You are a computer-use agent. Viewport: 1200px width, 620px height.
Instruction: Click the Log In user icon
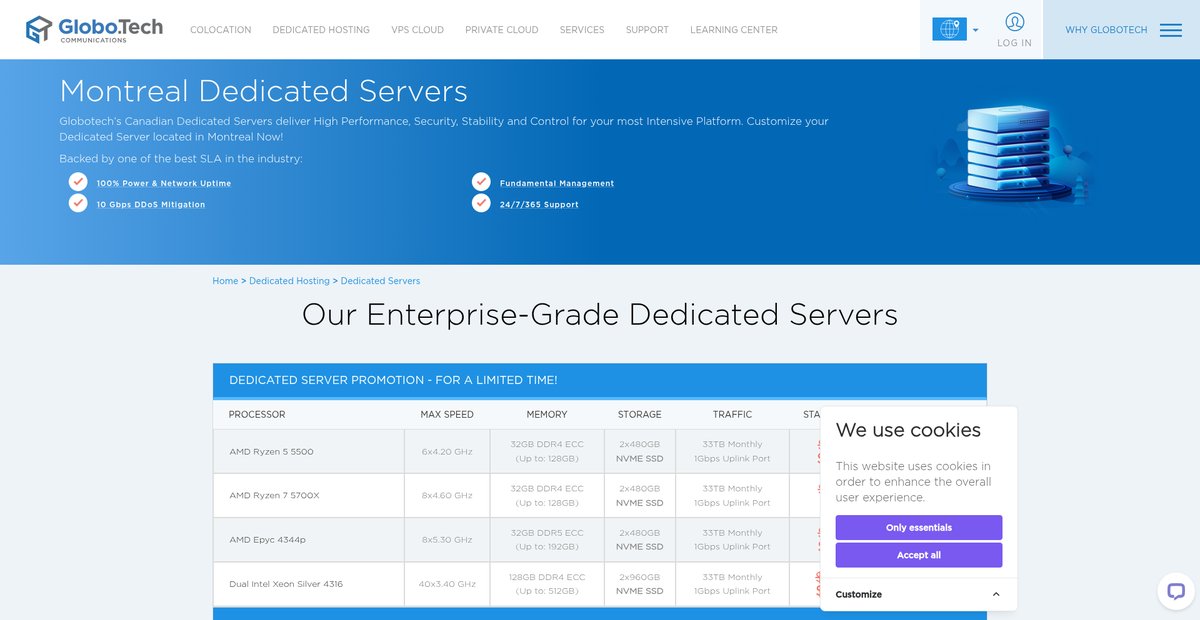coord(1014,22)
